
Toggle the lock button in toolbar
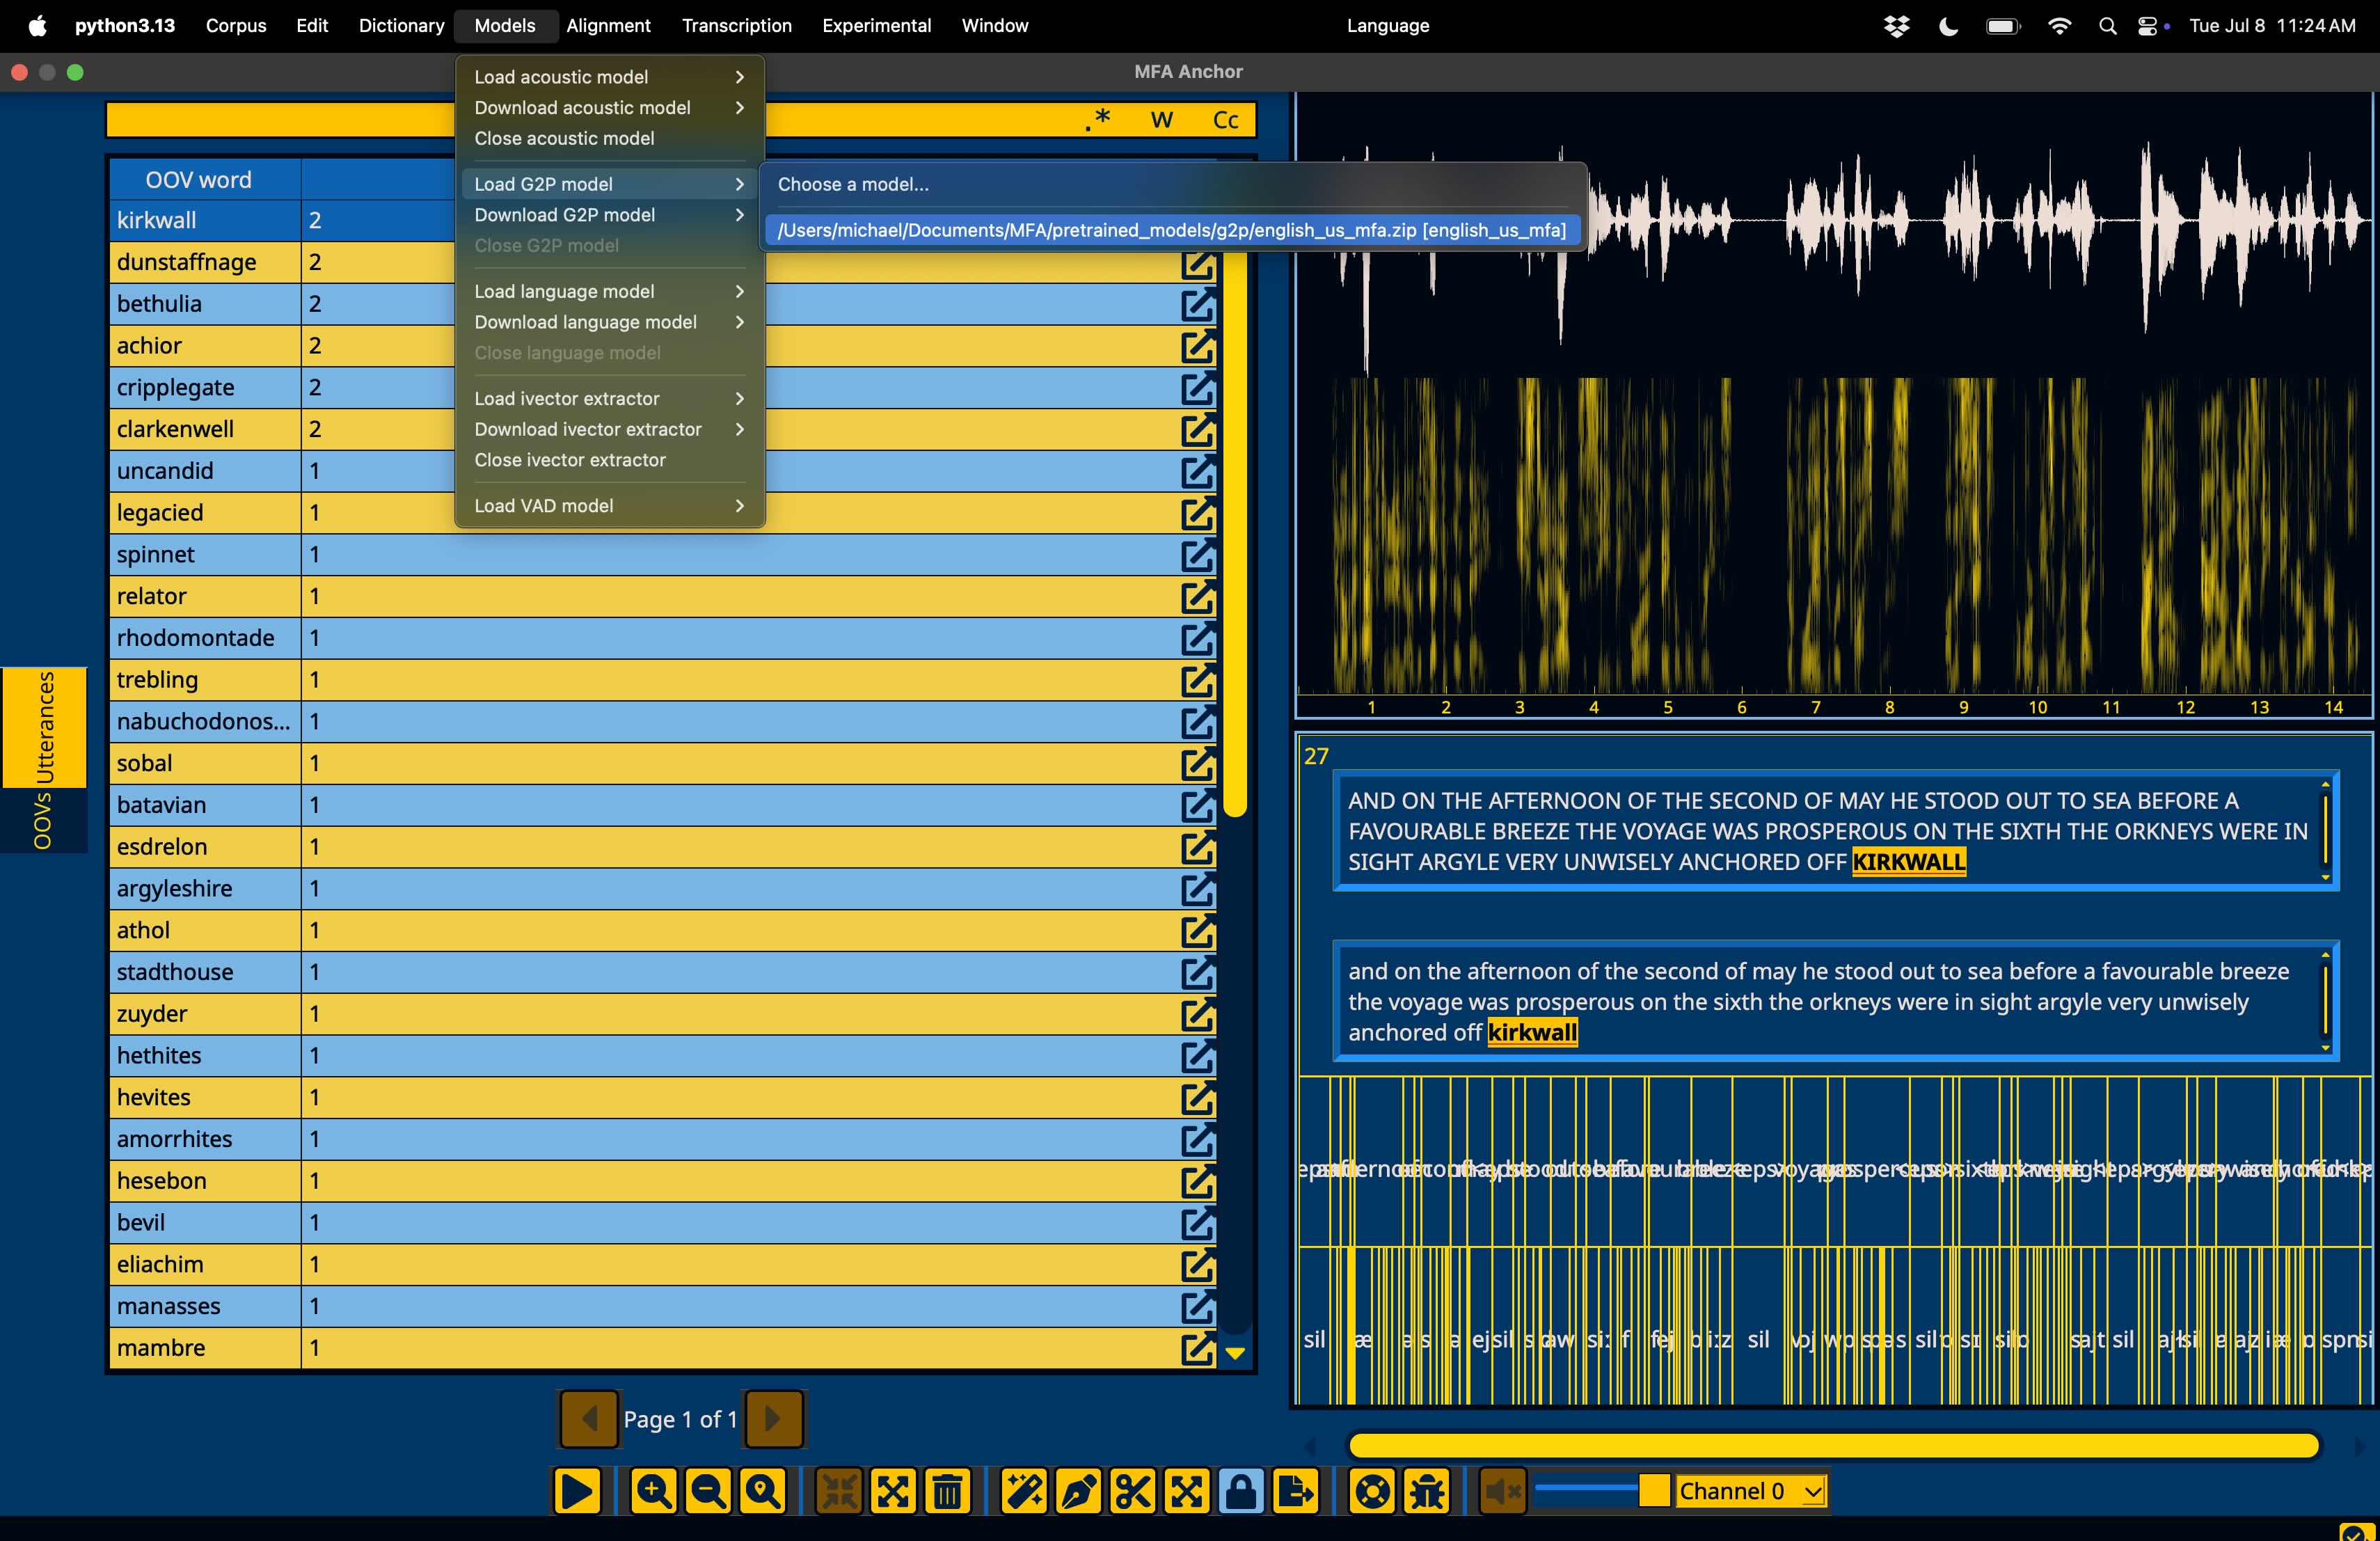(1241, 1491)
